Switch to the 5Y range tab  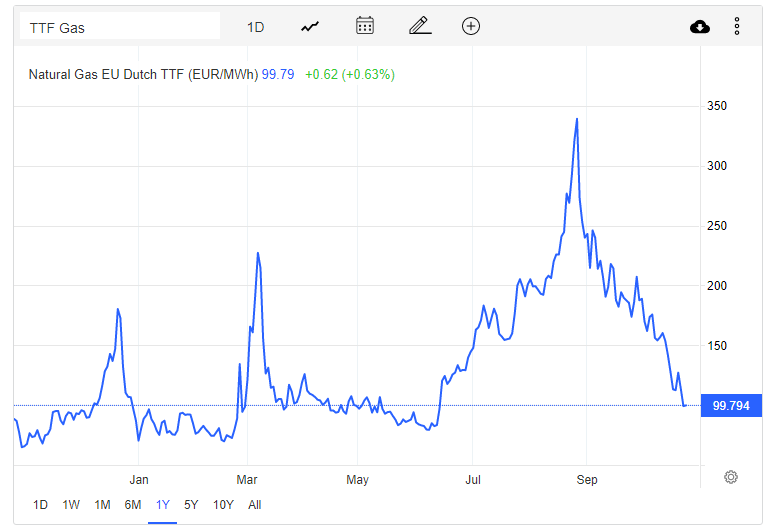(x=191, y=505)
